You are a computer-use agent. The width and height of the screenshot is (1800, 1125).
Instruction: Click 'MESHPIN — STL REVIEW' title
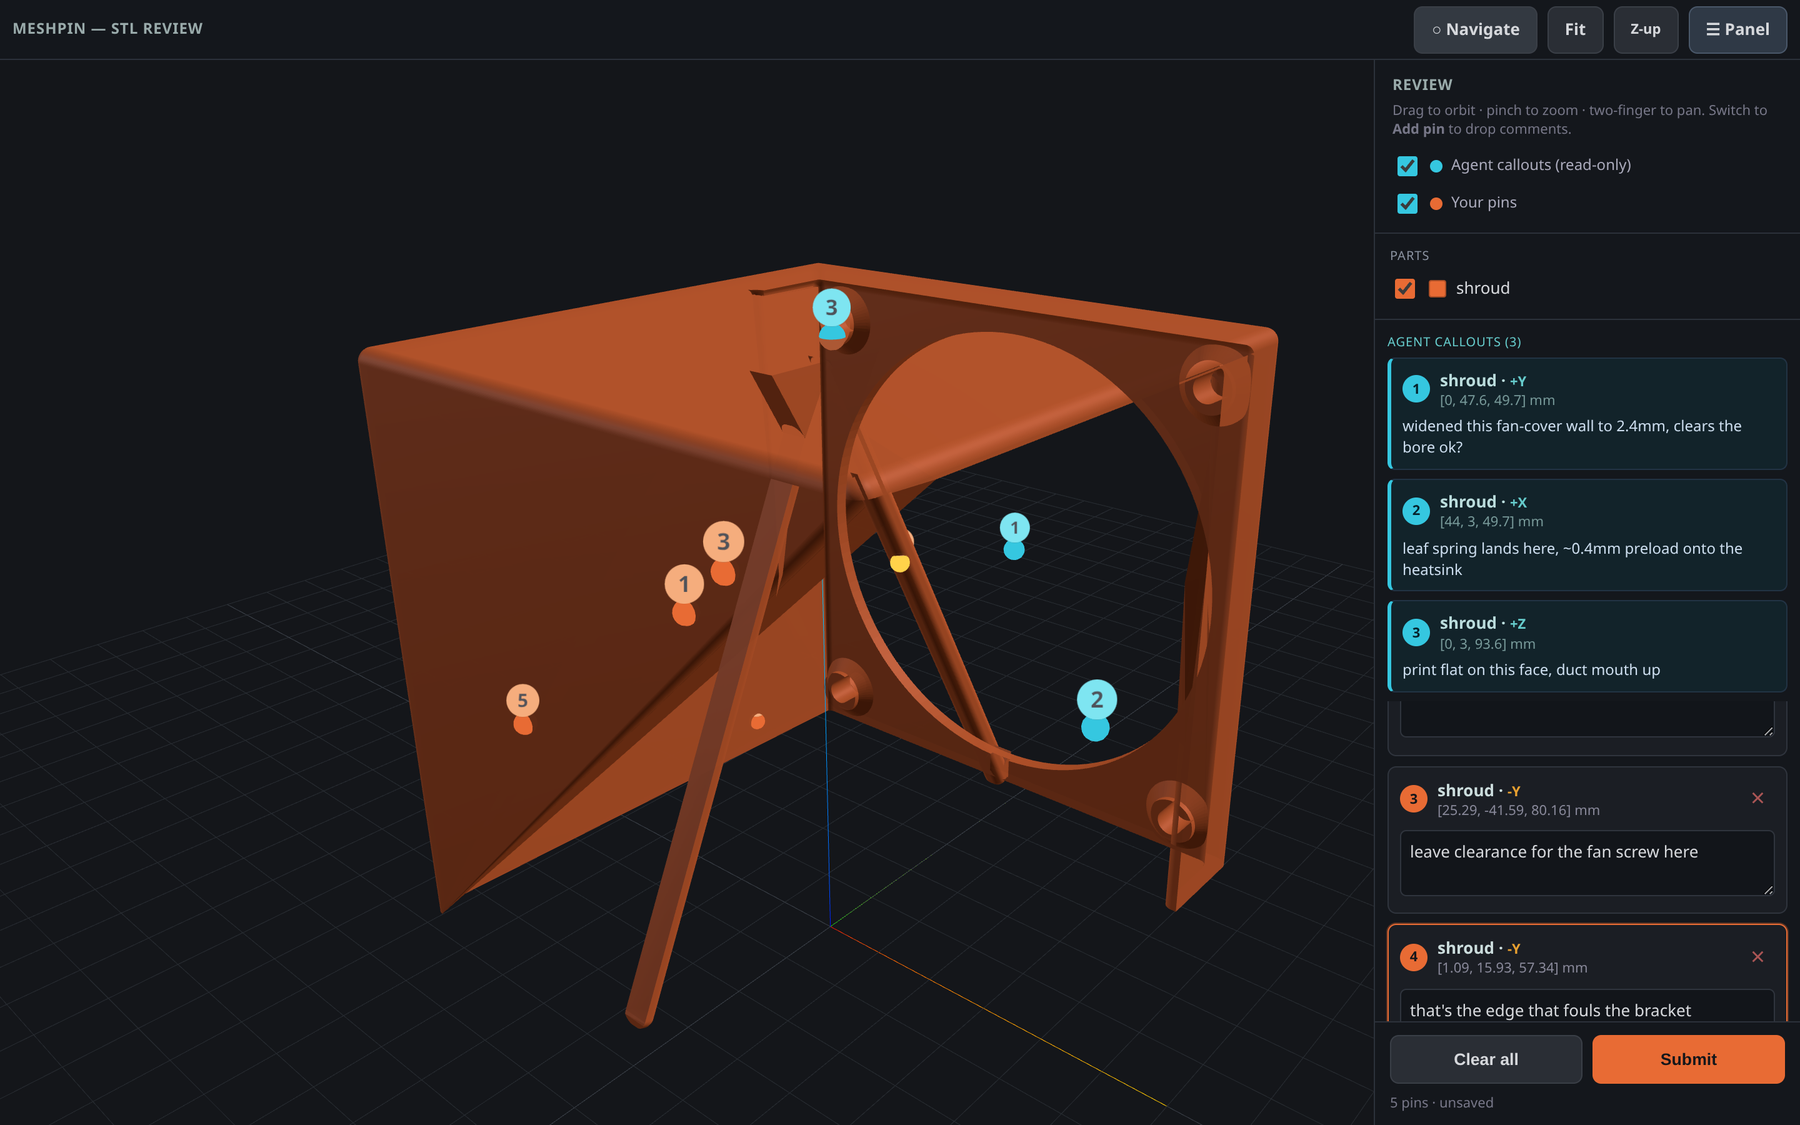point(108,29)
